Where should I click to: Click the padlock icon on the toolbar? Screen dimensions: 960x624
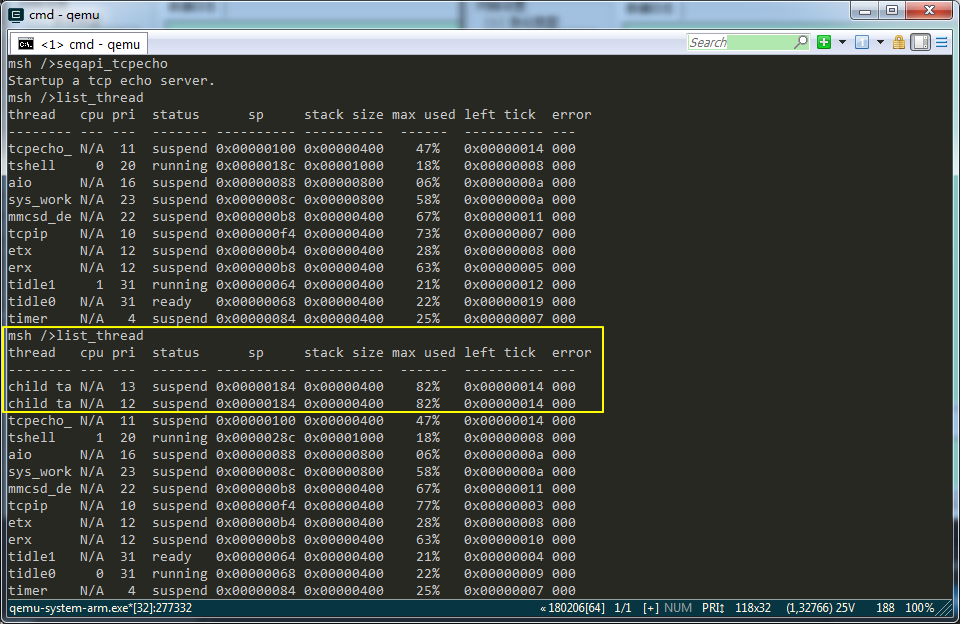[898, 42]
